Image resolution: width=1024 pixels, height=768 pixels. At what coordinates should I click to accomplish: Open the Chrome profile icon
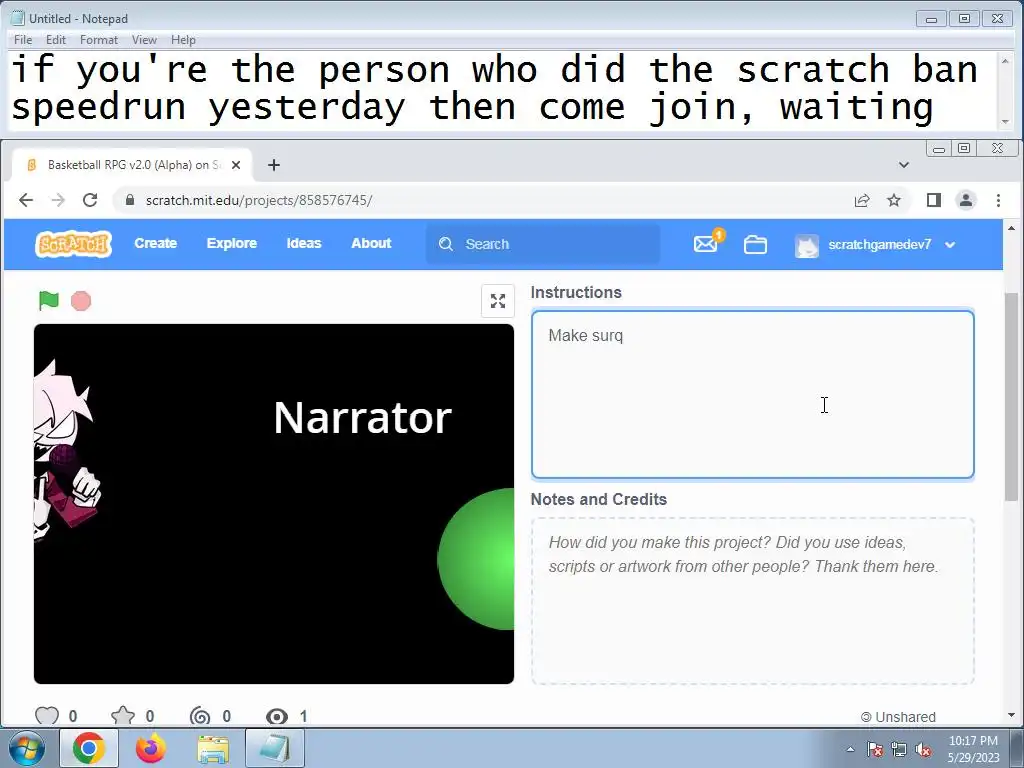pyautogui.click(x=966, y=200)
